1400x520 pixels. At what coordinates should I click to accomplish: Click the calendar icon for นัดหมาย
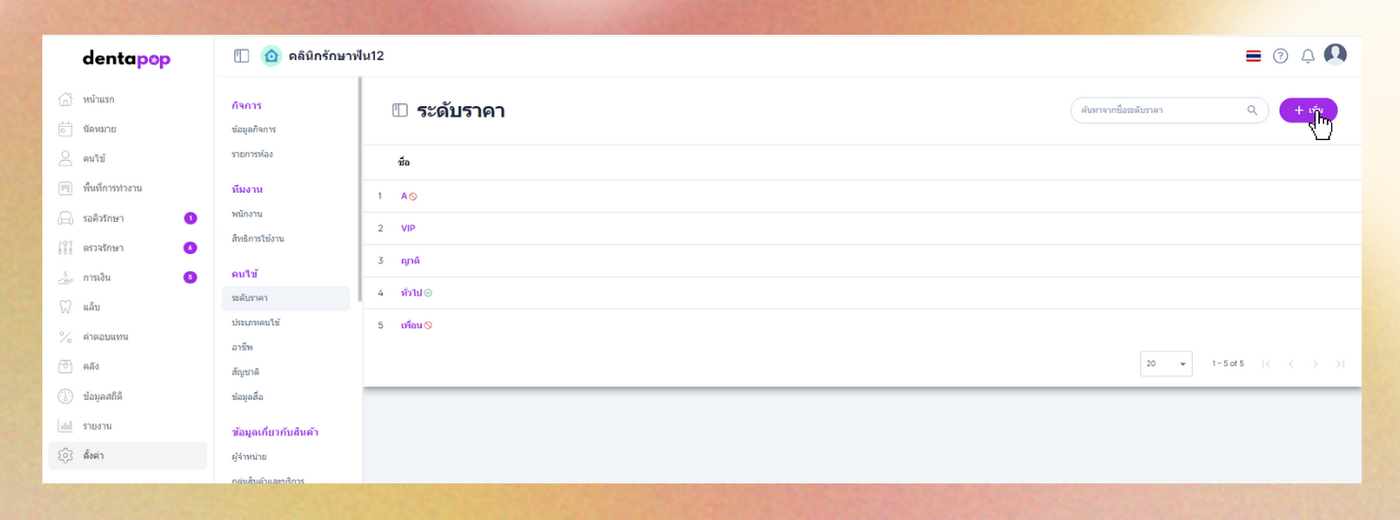[x=66, y=129]
